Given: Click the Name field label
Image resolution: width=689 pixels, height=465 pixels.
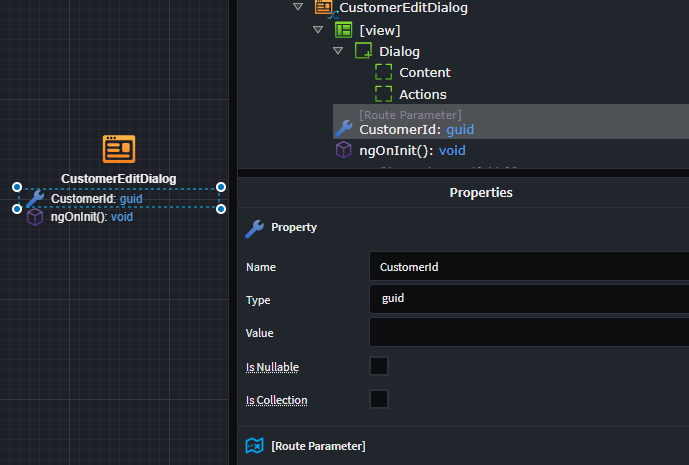Looking at the screenshot, I should [x=261, y=267].
